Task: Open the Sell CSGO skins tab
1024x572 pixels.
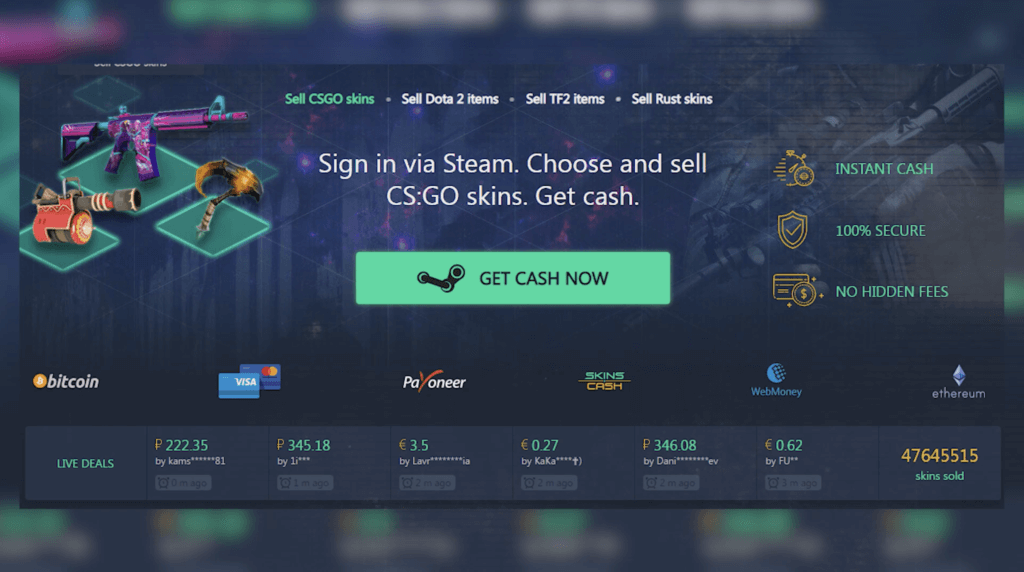Action: 329,99
